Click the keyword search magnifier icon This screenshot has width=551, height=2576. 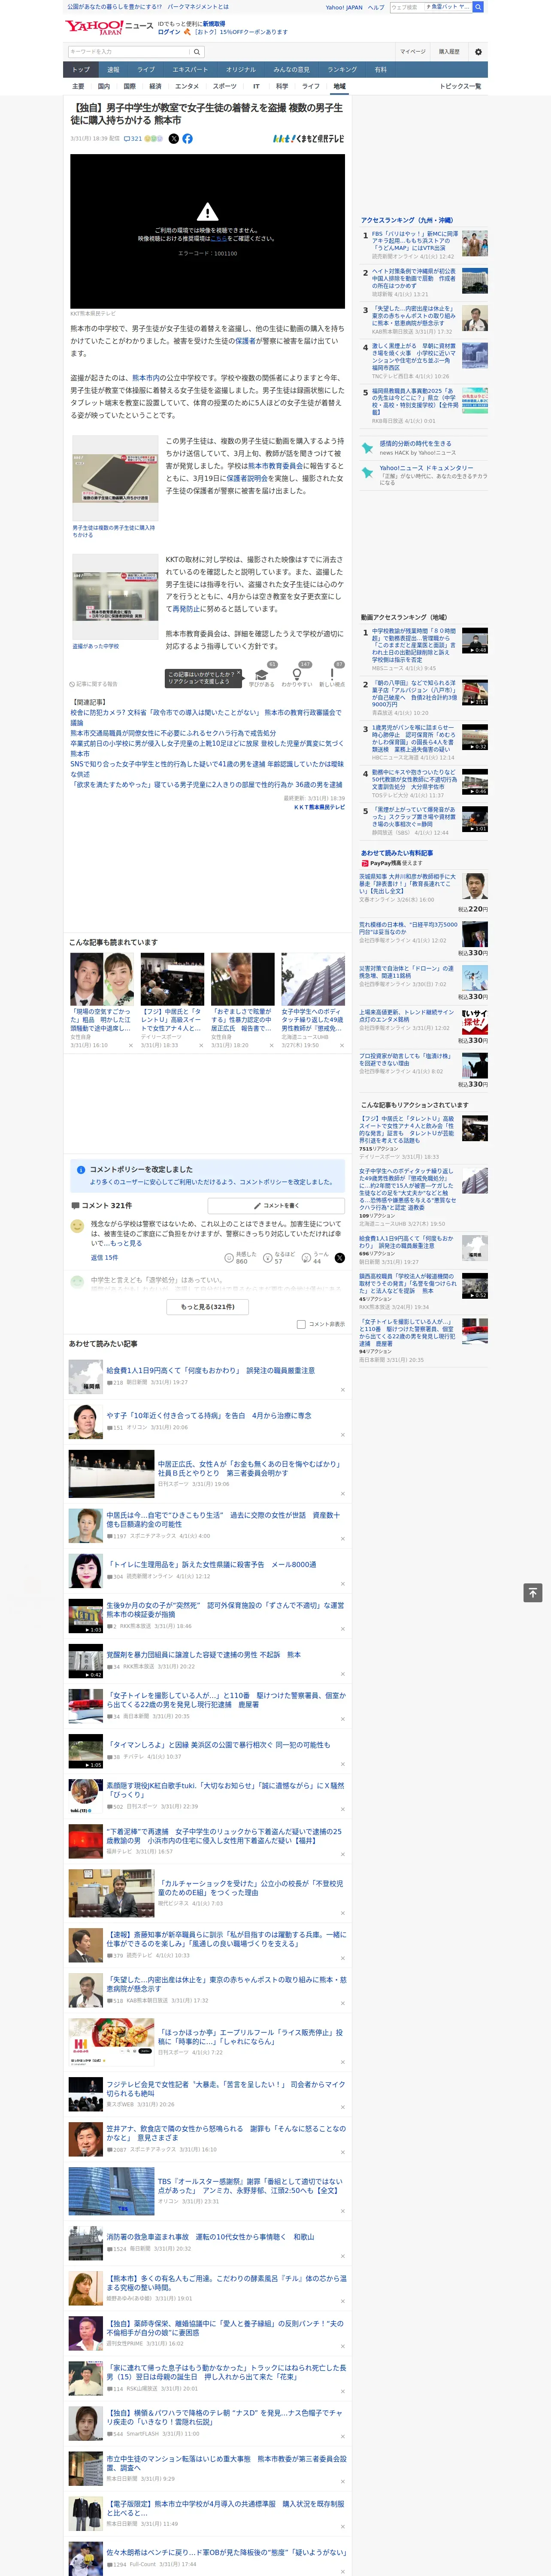[197, 52]
